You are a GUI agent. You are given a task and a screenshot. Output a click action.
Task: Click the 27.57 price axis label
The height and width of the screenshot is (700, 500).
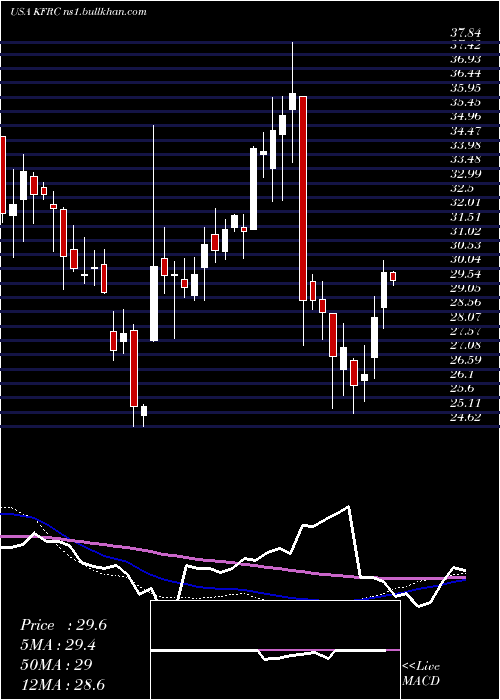pyautogui.click(x=465, y=331)
